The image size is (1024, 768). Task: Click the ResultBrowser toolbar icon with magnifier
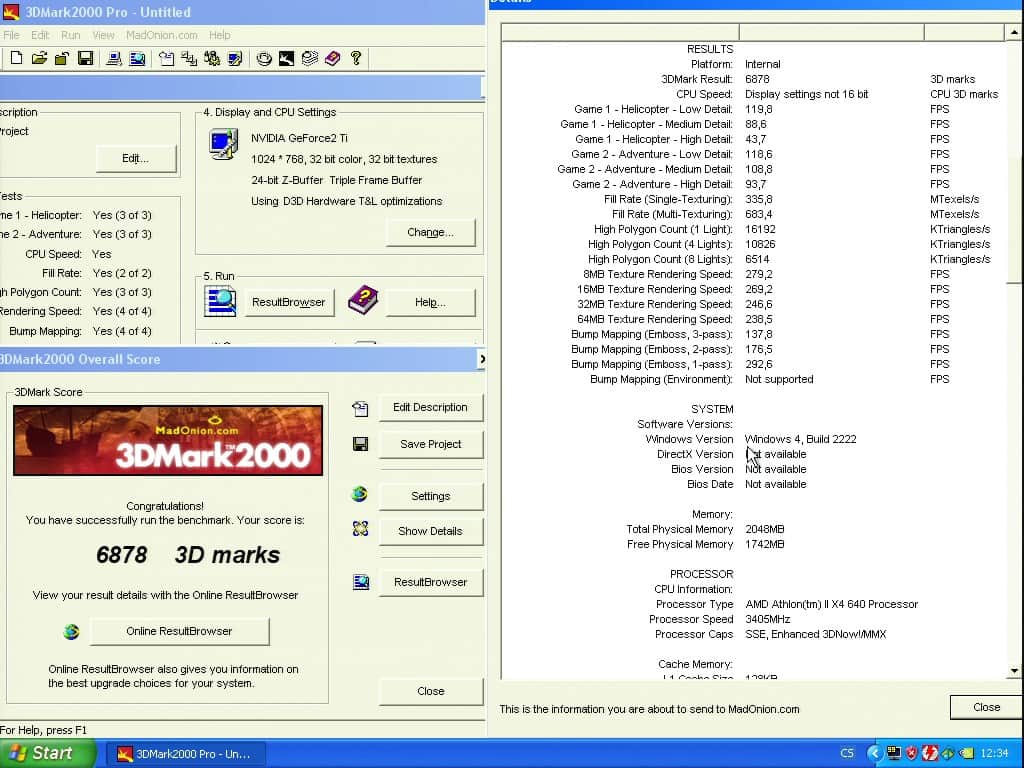point(137,59)
